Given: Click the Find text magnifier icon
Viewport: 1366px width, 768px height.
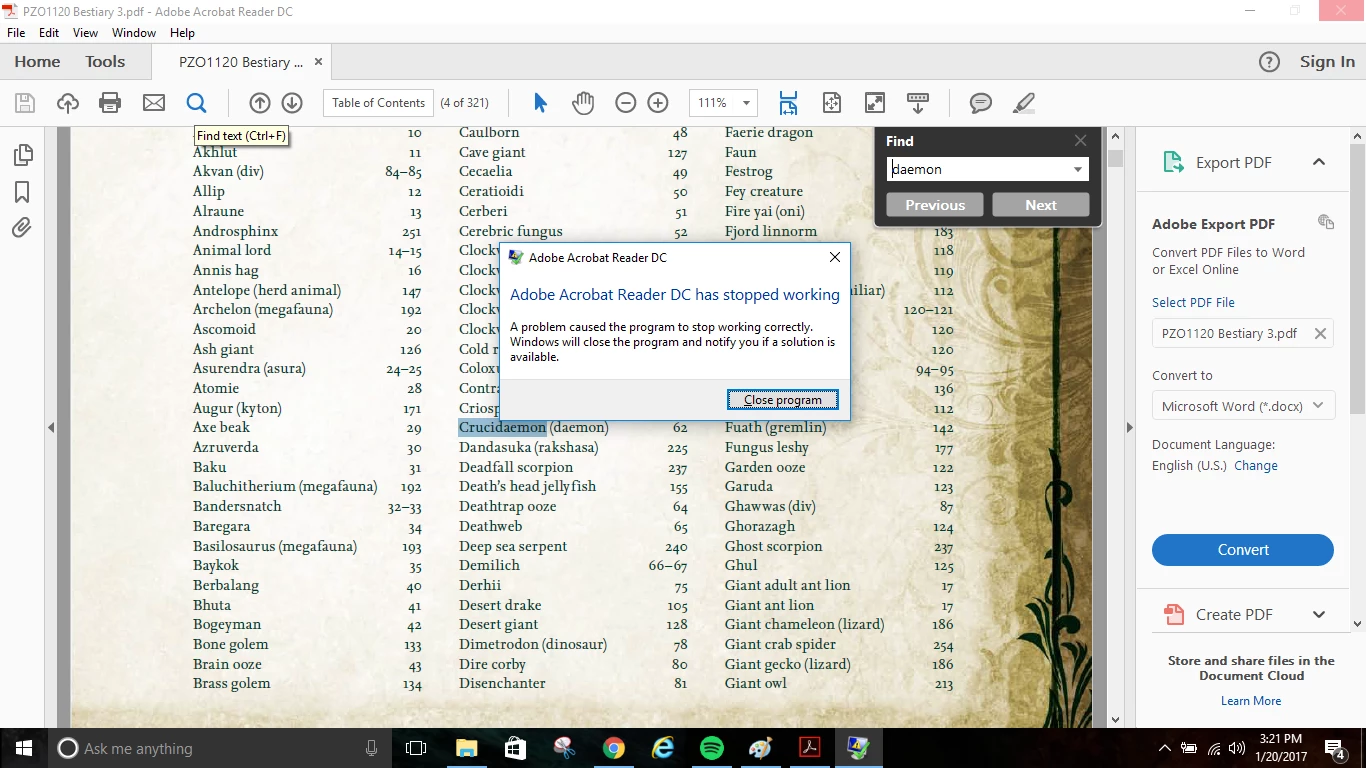Looking at the screenshot, I should pos(196,103).
